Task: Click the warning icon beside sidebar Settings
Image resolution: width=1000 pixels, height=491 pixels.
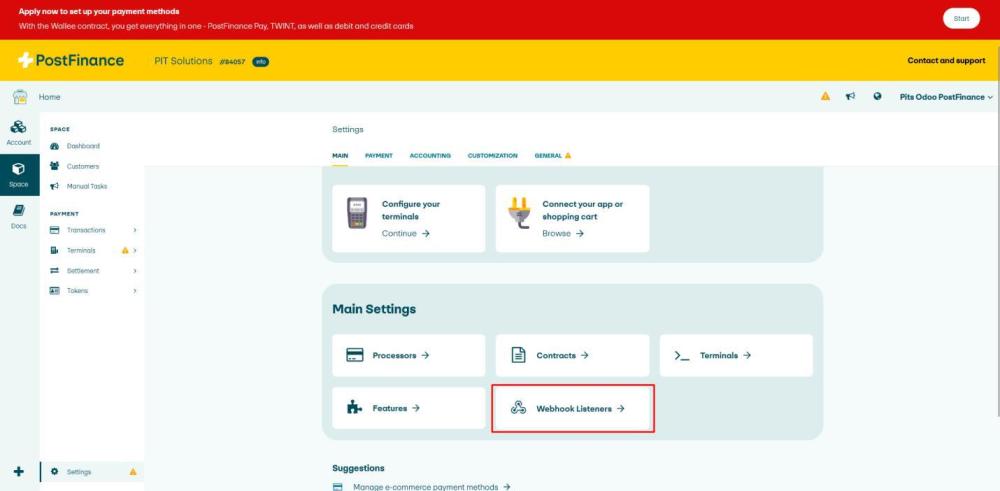Action: pos(133,472)
